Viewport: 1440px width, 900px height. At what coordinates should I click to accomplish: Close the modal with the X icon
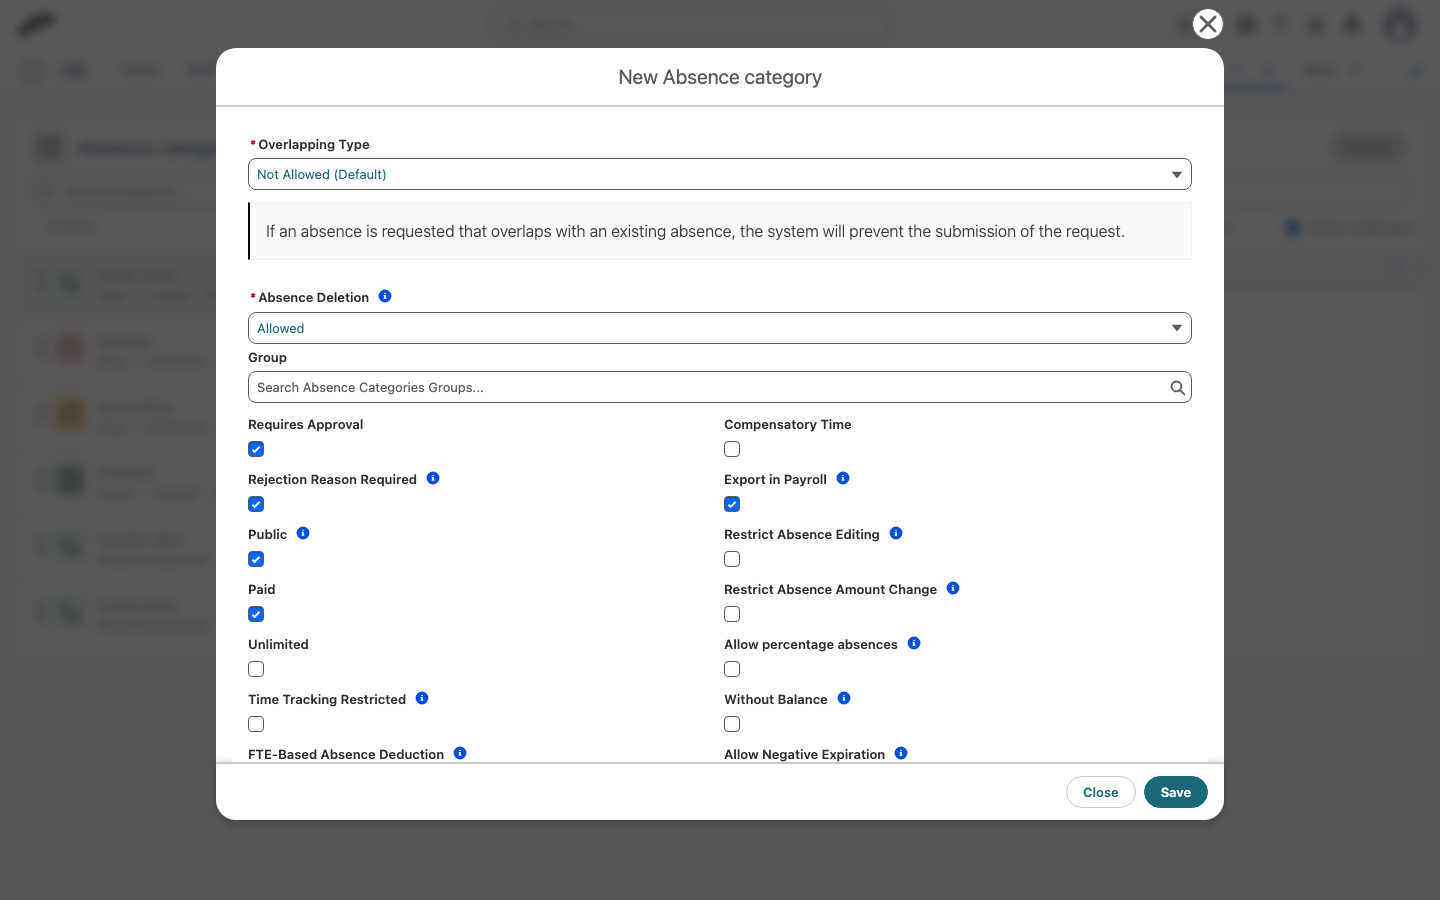pyautogui.click(x=1208, y=24)
